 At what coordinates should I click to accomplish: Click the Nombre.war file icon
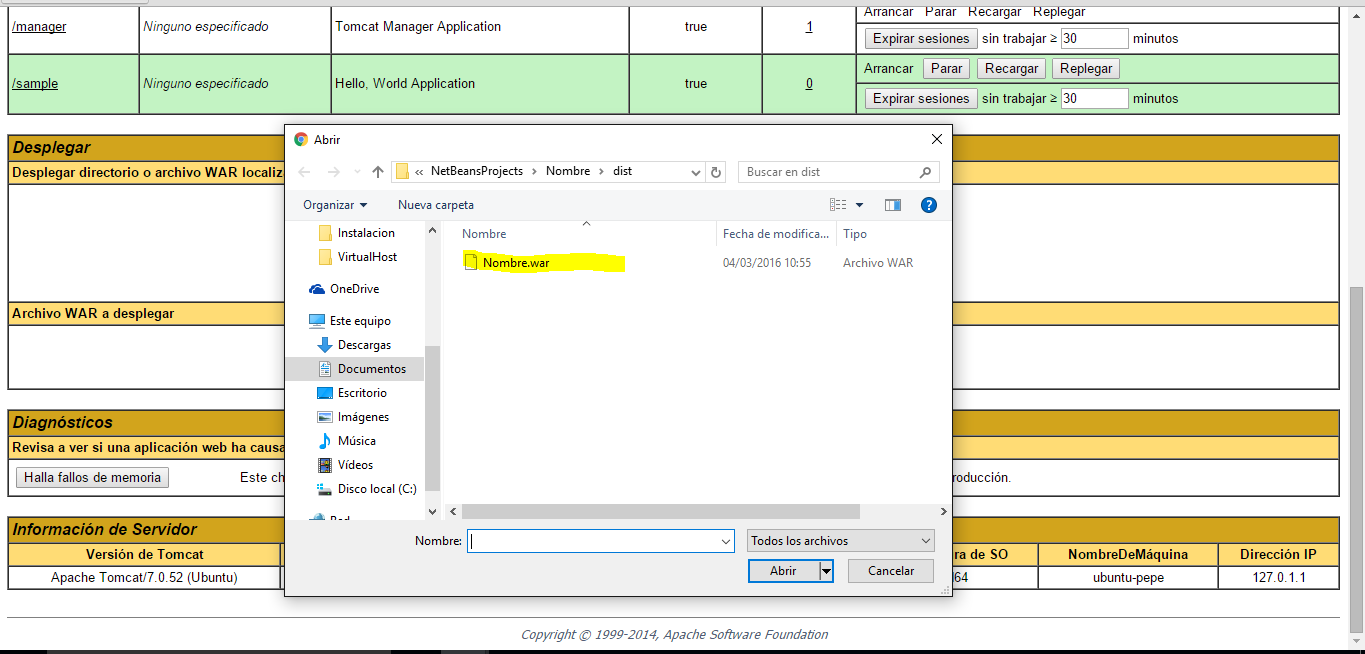[x=472, y=262]
